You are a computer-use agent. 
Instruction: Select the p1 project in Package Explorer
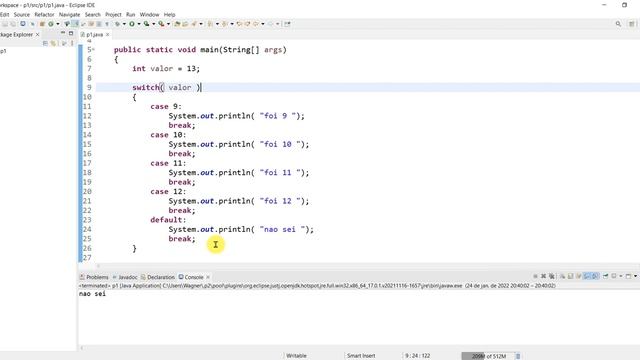[x=3, y=51]
